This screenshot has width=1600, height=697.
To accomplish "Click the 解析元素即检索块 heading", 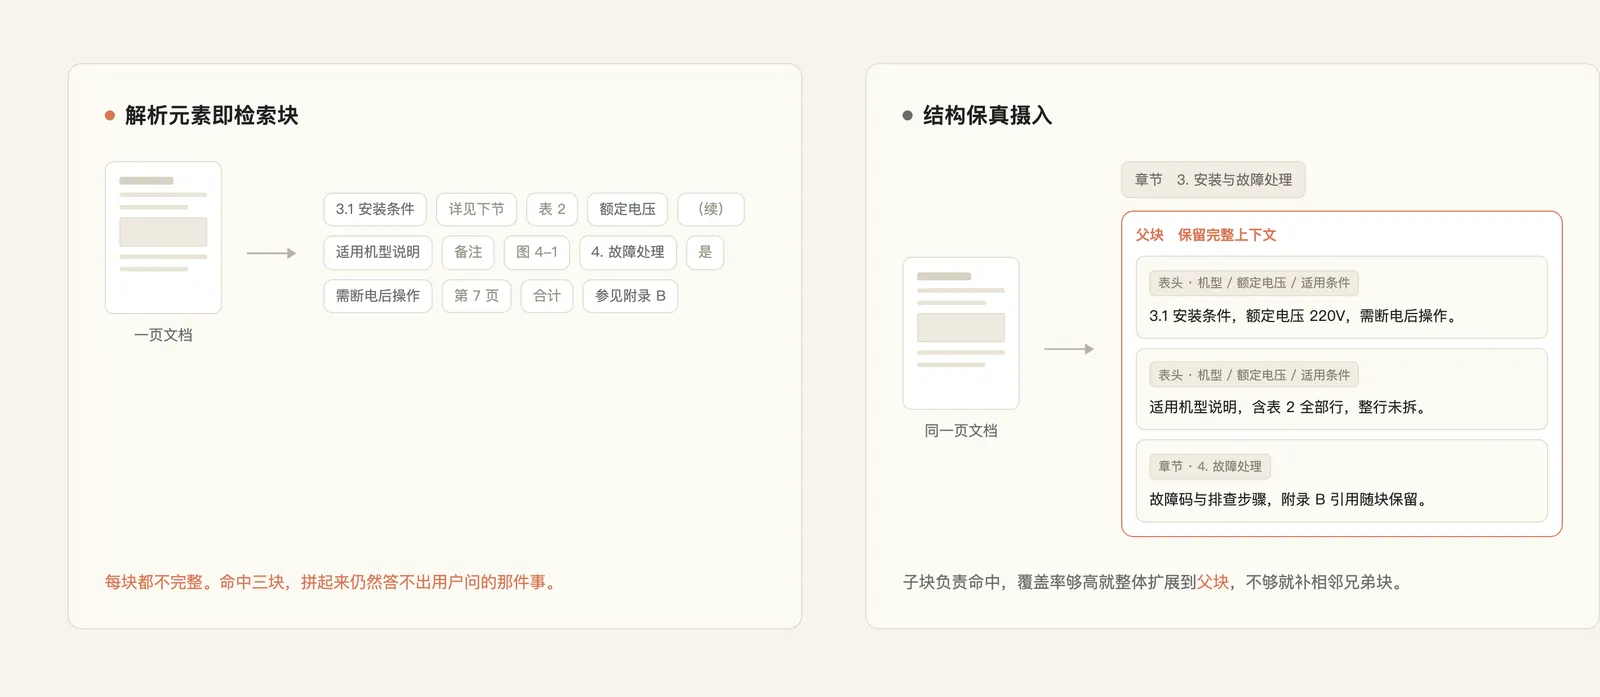I will tap(212, 116).
